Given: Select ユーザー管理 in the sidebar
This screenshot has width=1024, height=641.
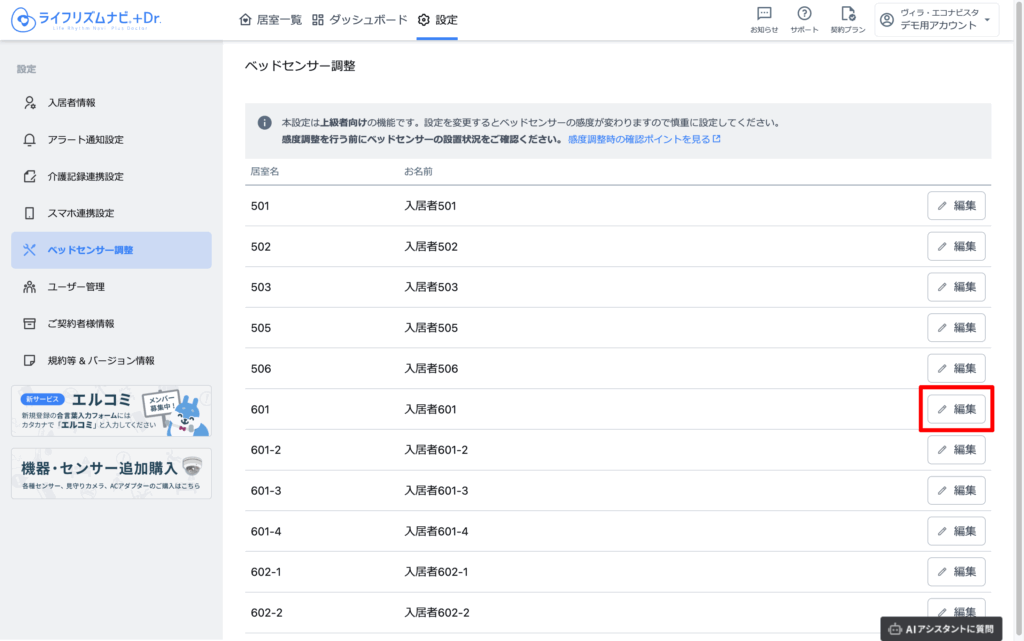Looking at the screenshot, I should [76, 287].
